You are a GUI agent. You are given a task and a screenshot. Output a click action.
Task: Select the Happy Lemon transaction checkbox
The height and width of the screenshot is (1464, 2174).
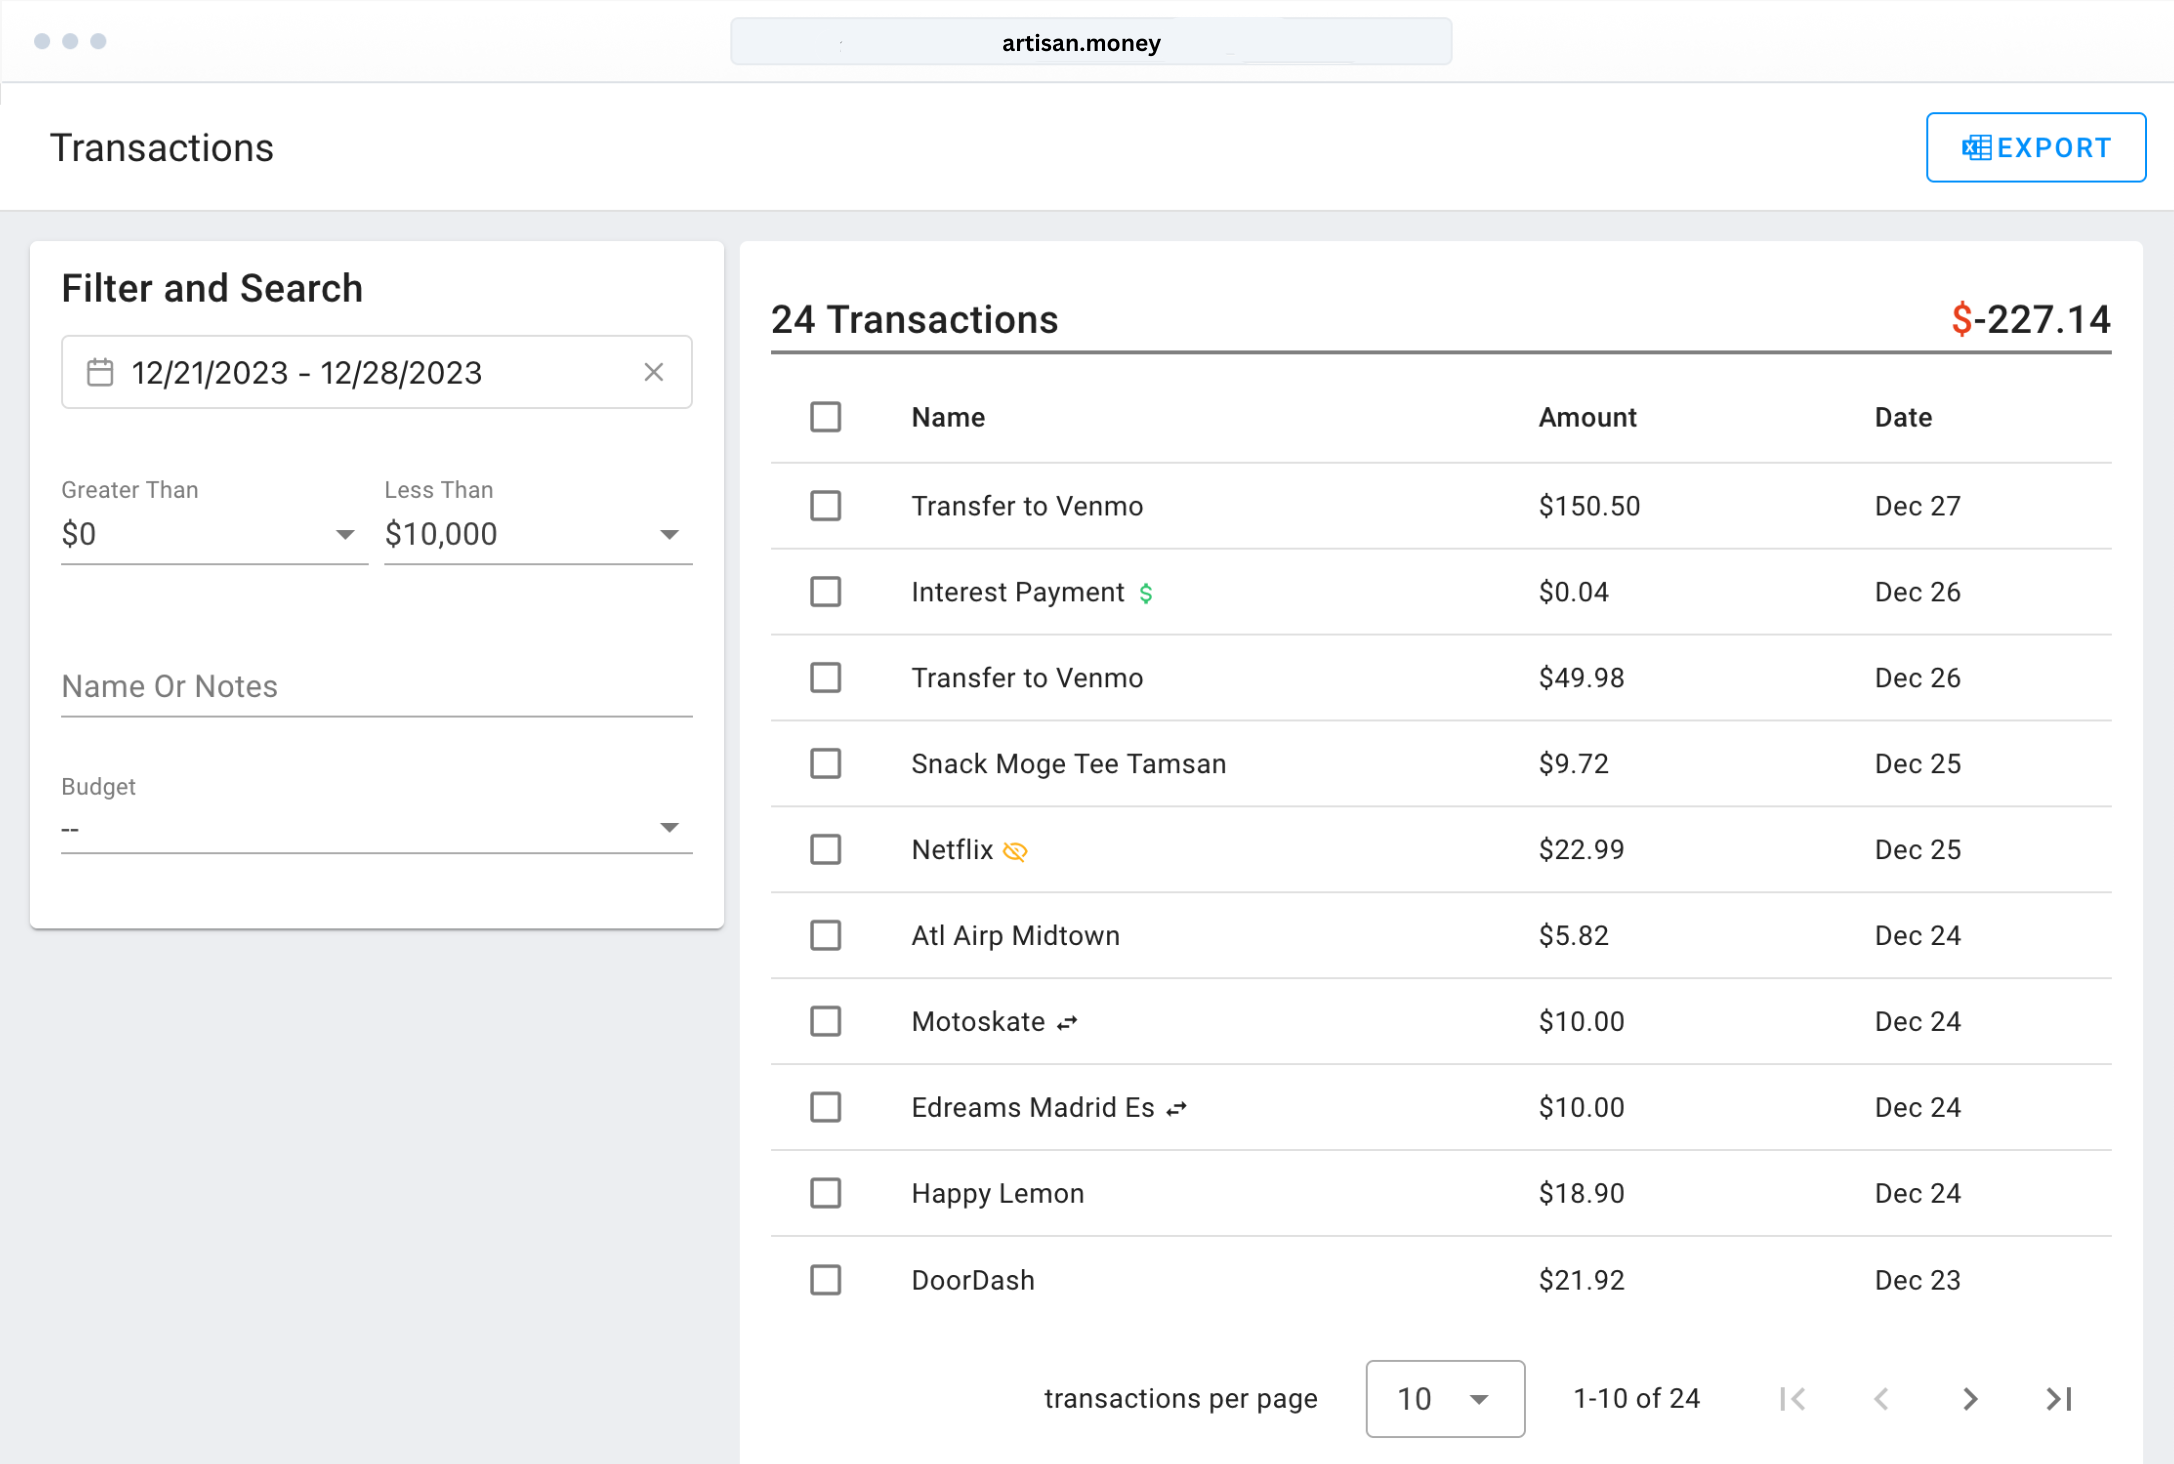(x=825, y=1193)
